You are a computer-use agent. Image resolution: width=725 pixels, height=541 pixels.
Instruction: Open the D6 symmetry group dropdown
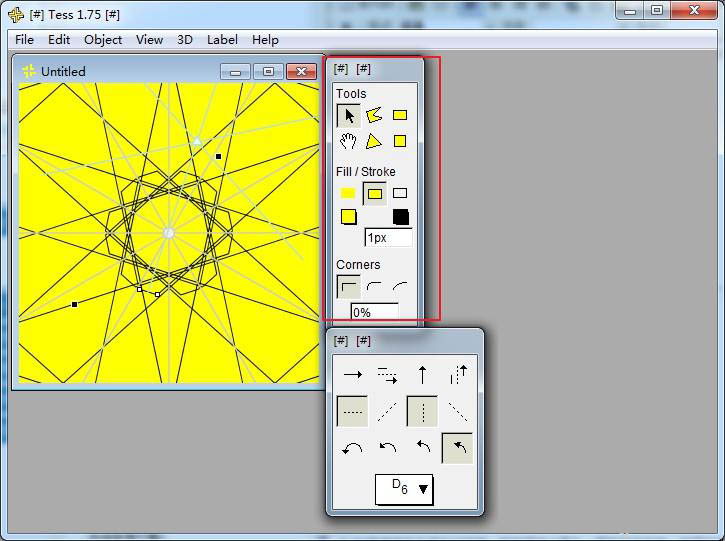[x=404, y=489]
